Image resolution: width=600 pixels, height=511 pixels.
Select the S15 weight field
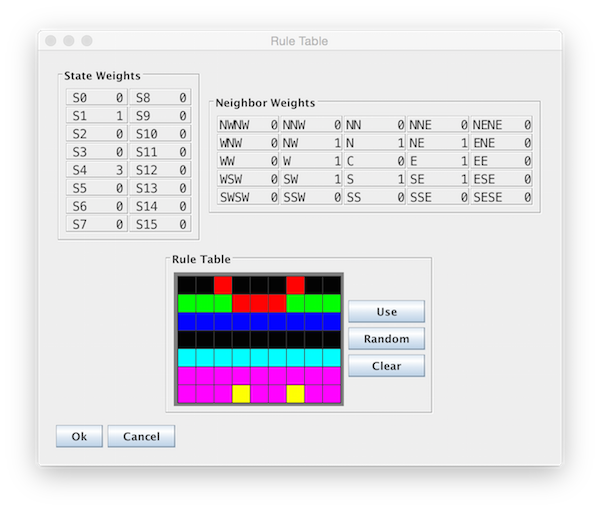pyautogui.click(x=160, y=224)
